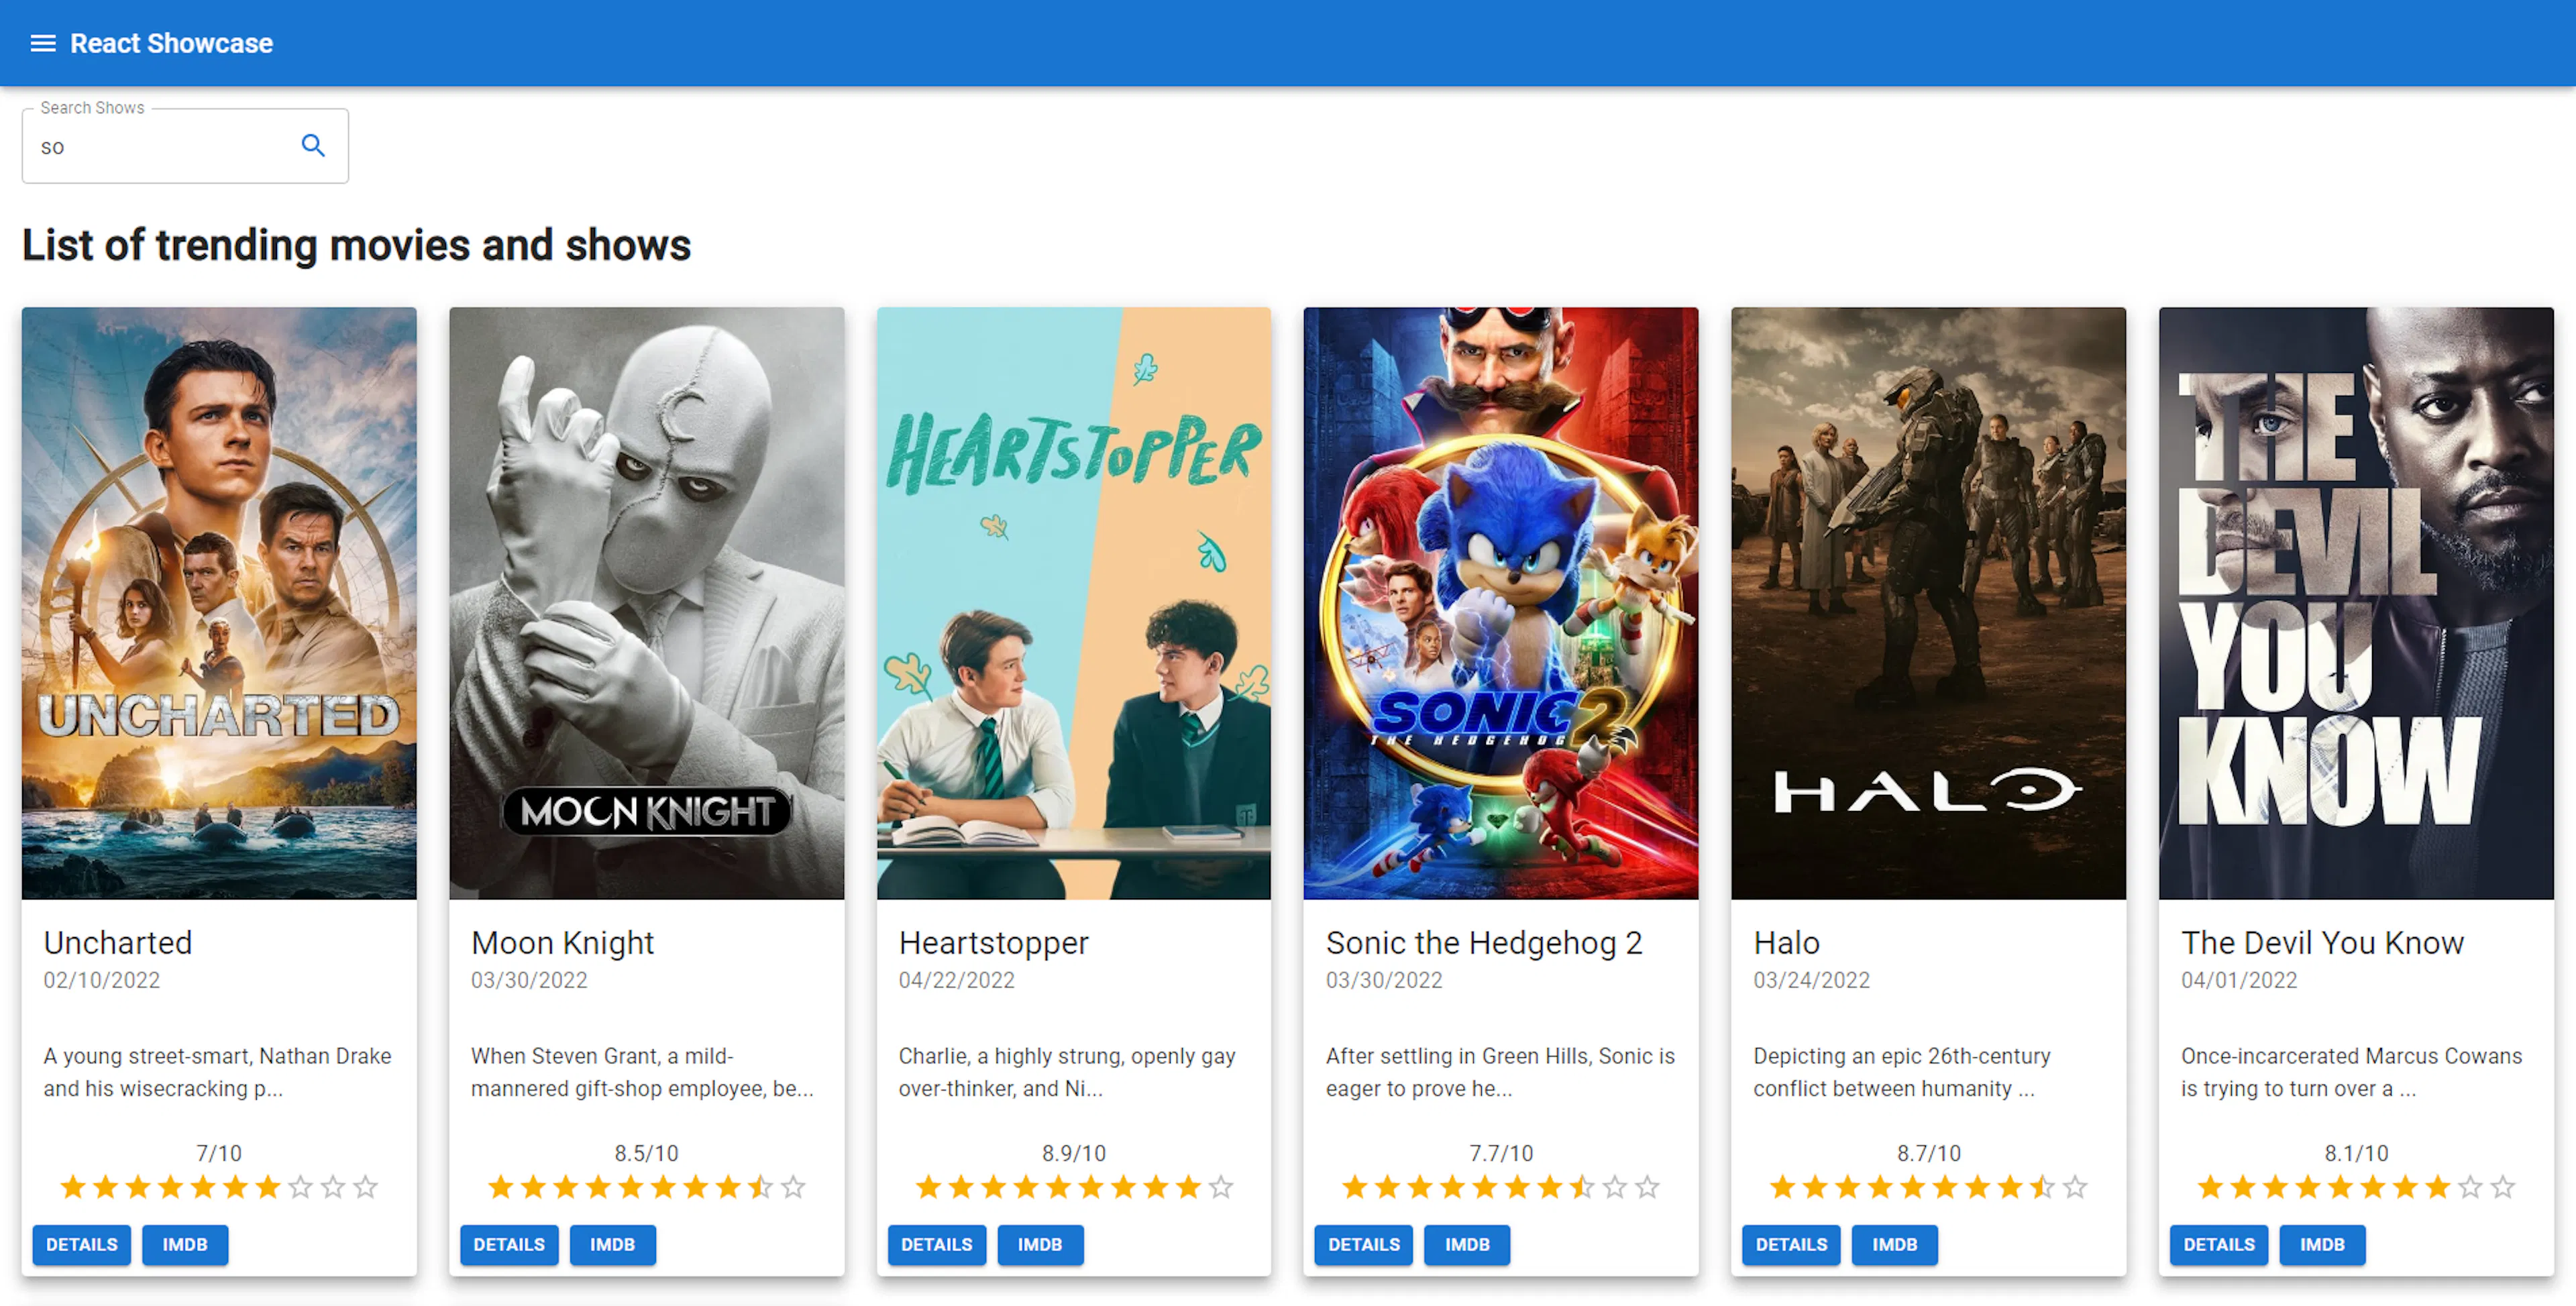Click the React Showcase app title
The width and height of the screenshot is (2576, 1306).
point(171,43)
